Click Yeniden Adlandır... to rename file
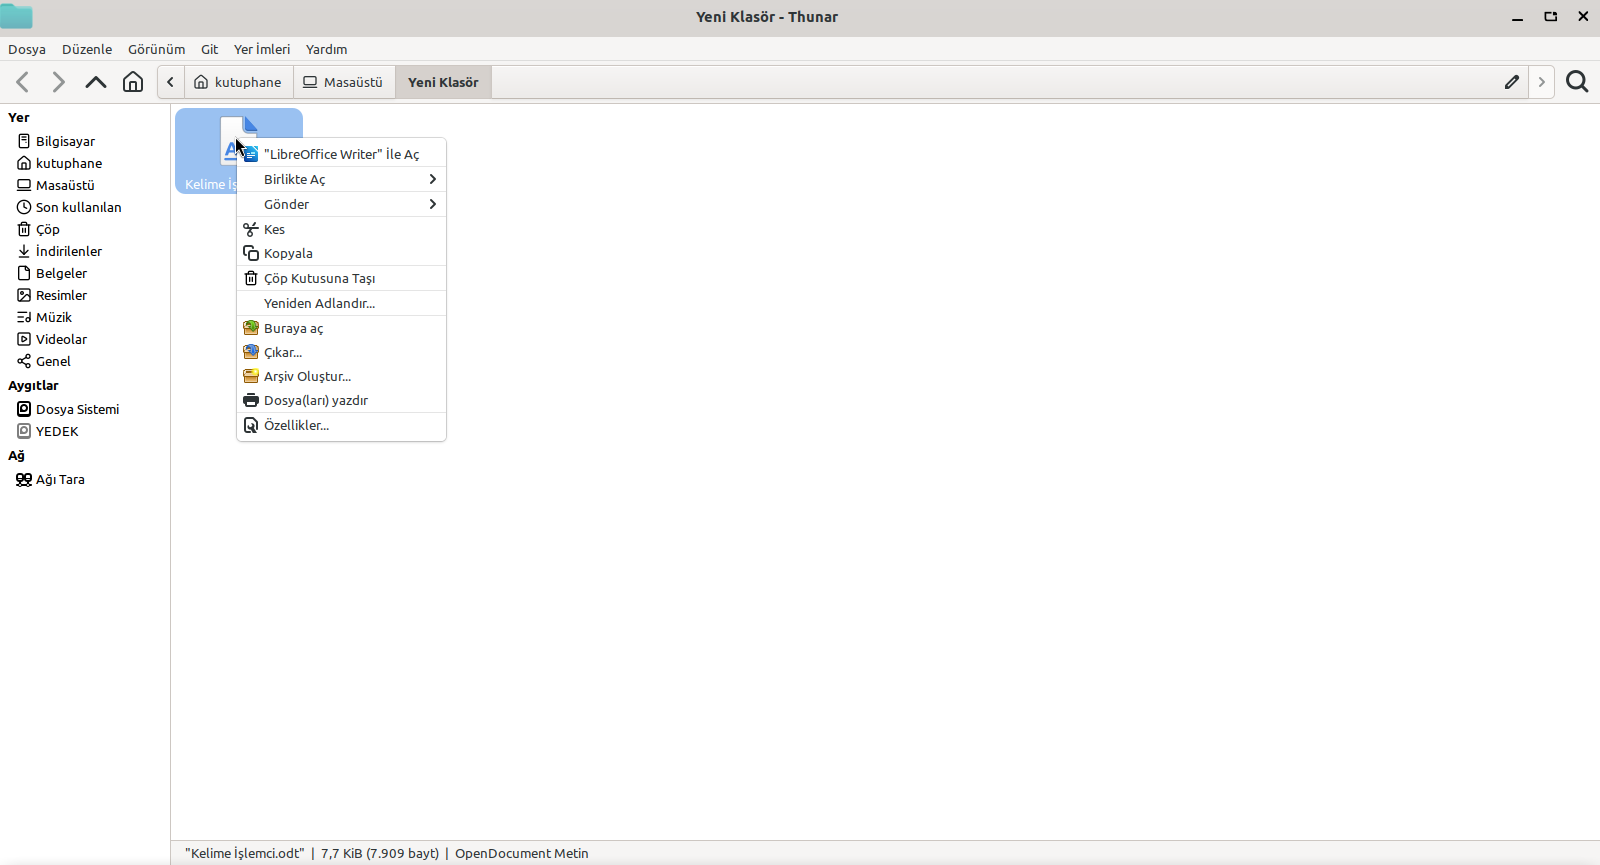 pyautogui.click(x=319, y=303)
